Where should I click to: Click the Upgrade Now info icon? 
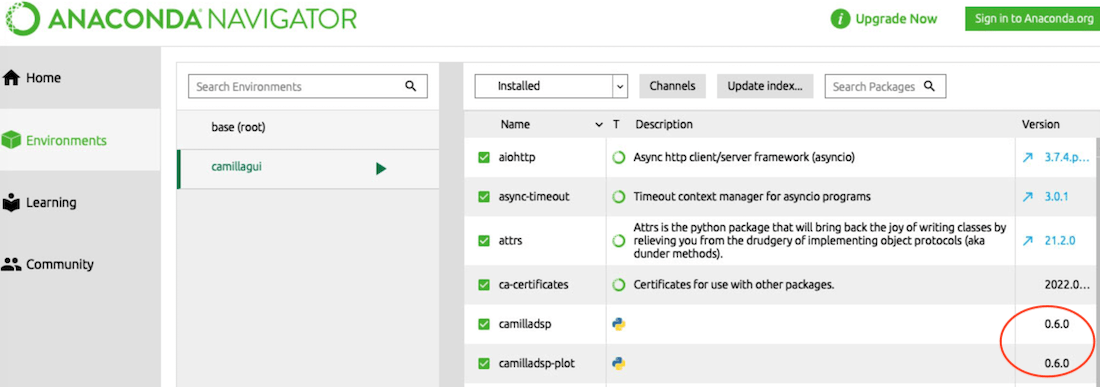click(840, 19)
